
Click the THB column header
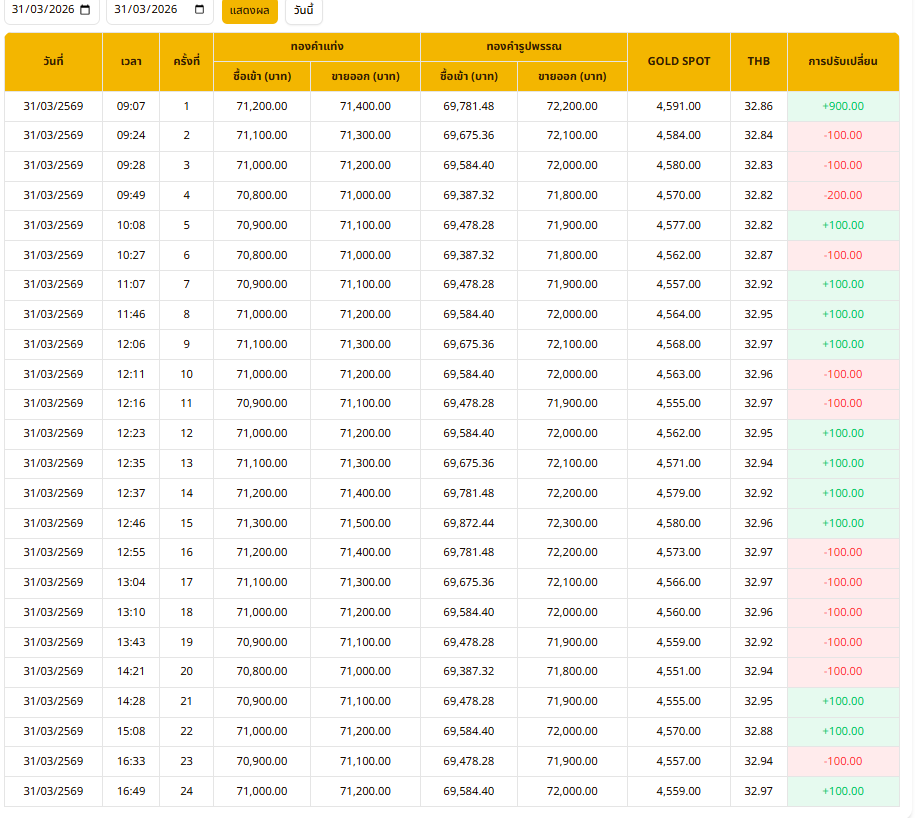click(x=758, y=61)
